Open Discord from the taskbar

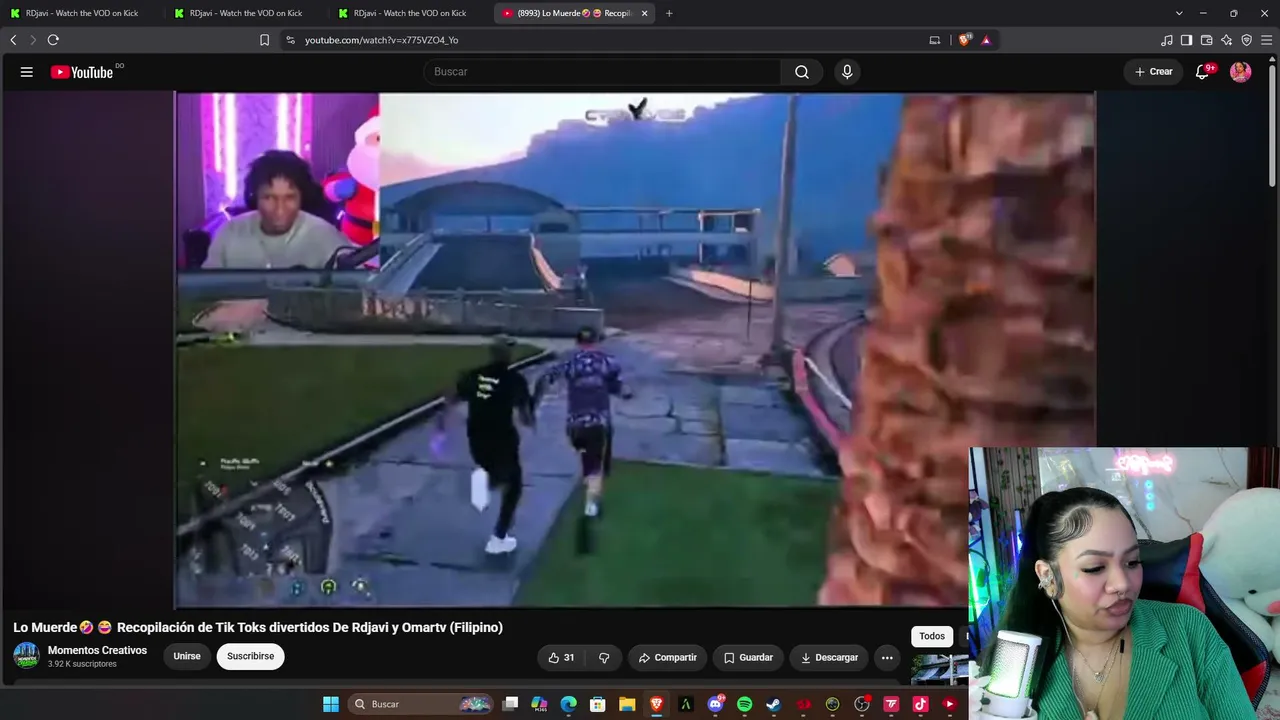coord(716,704)
